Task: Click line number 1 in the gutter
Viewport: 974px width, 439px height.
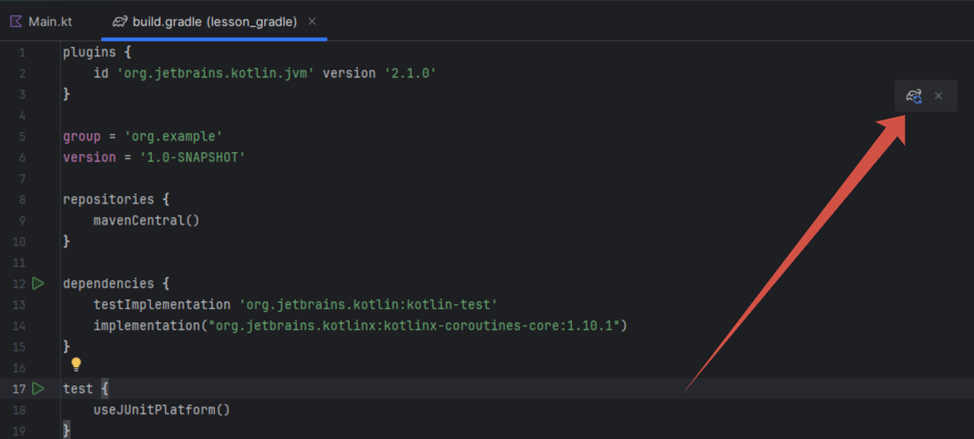Action: coord(22,52)
